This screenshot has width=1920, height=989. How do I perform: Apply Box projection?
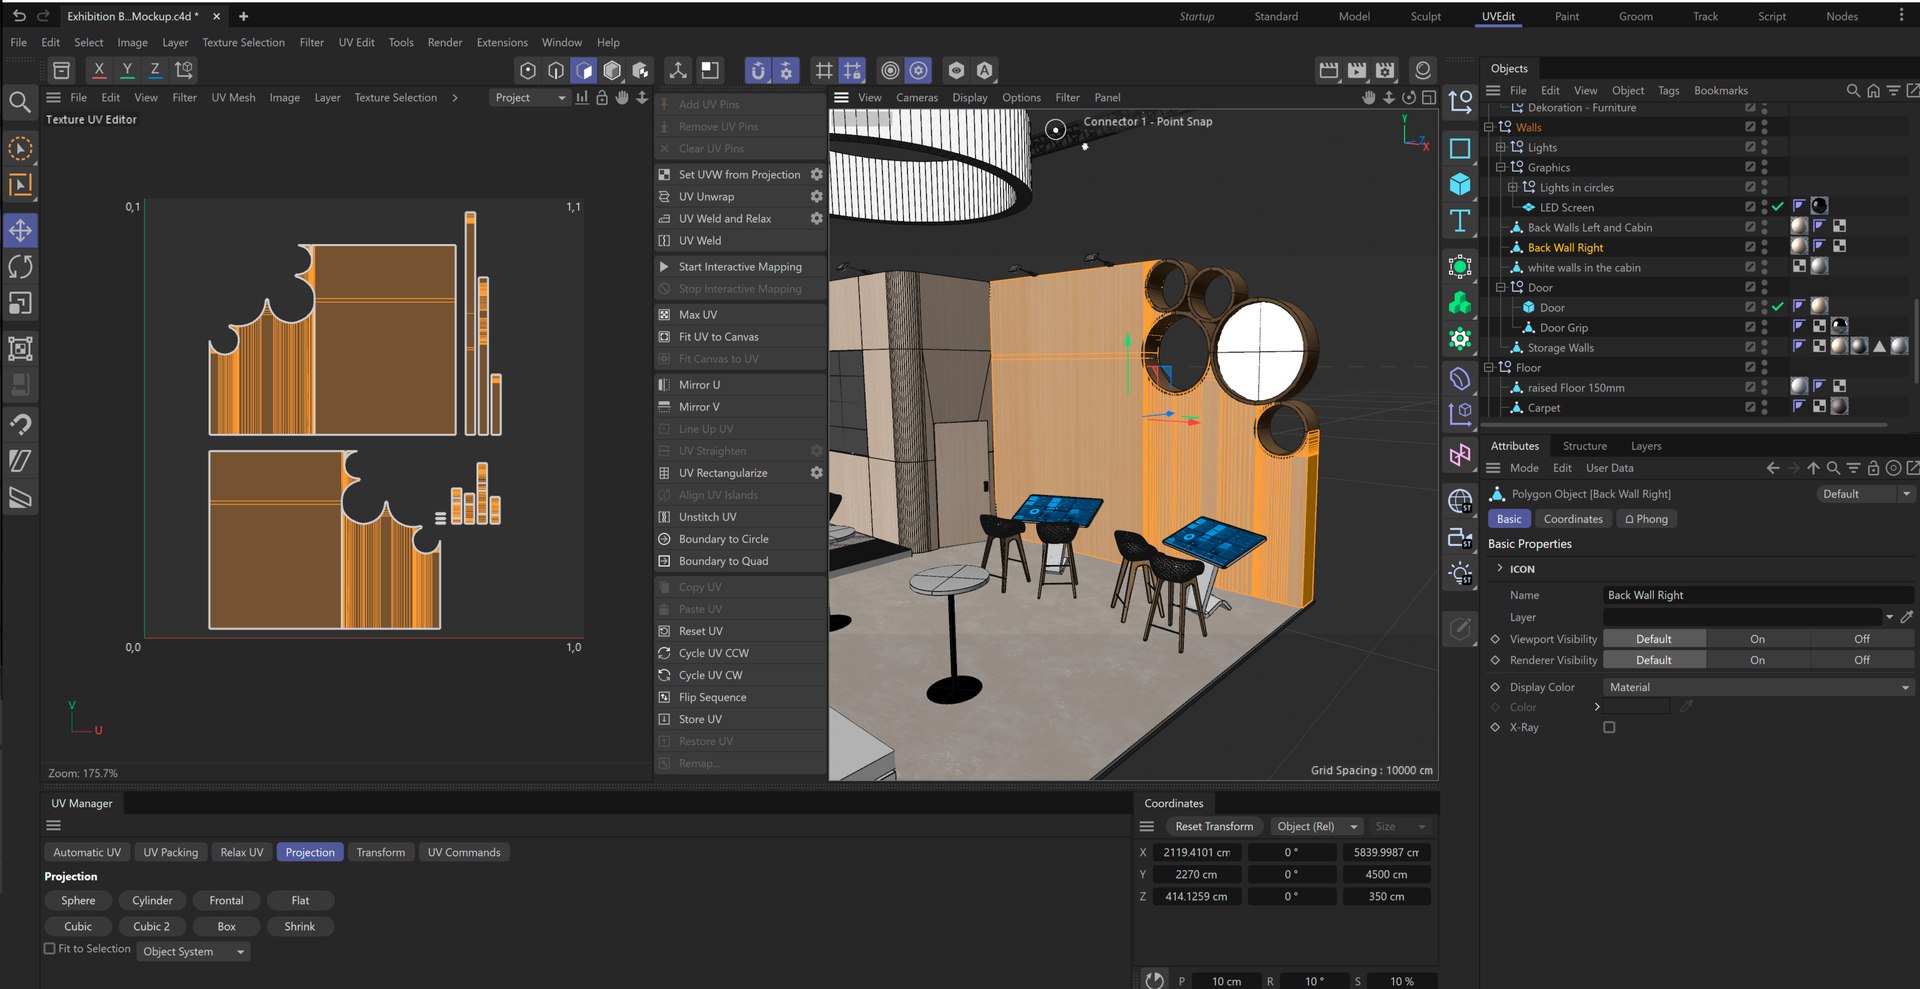click(x=227, y=926)
